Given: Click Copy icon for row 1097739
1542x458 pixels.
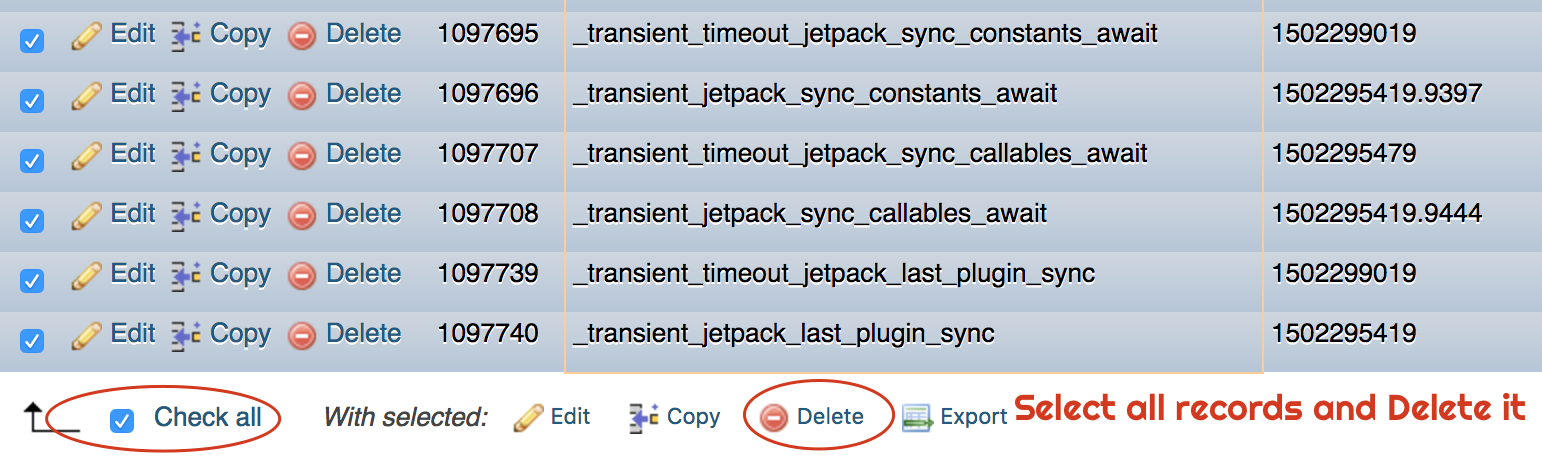Looking at the screenshot, I should [186, 276].
